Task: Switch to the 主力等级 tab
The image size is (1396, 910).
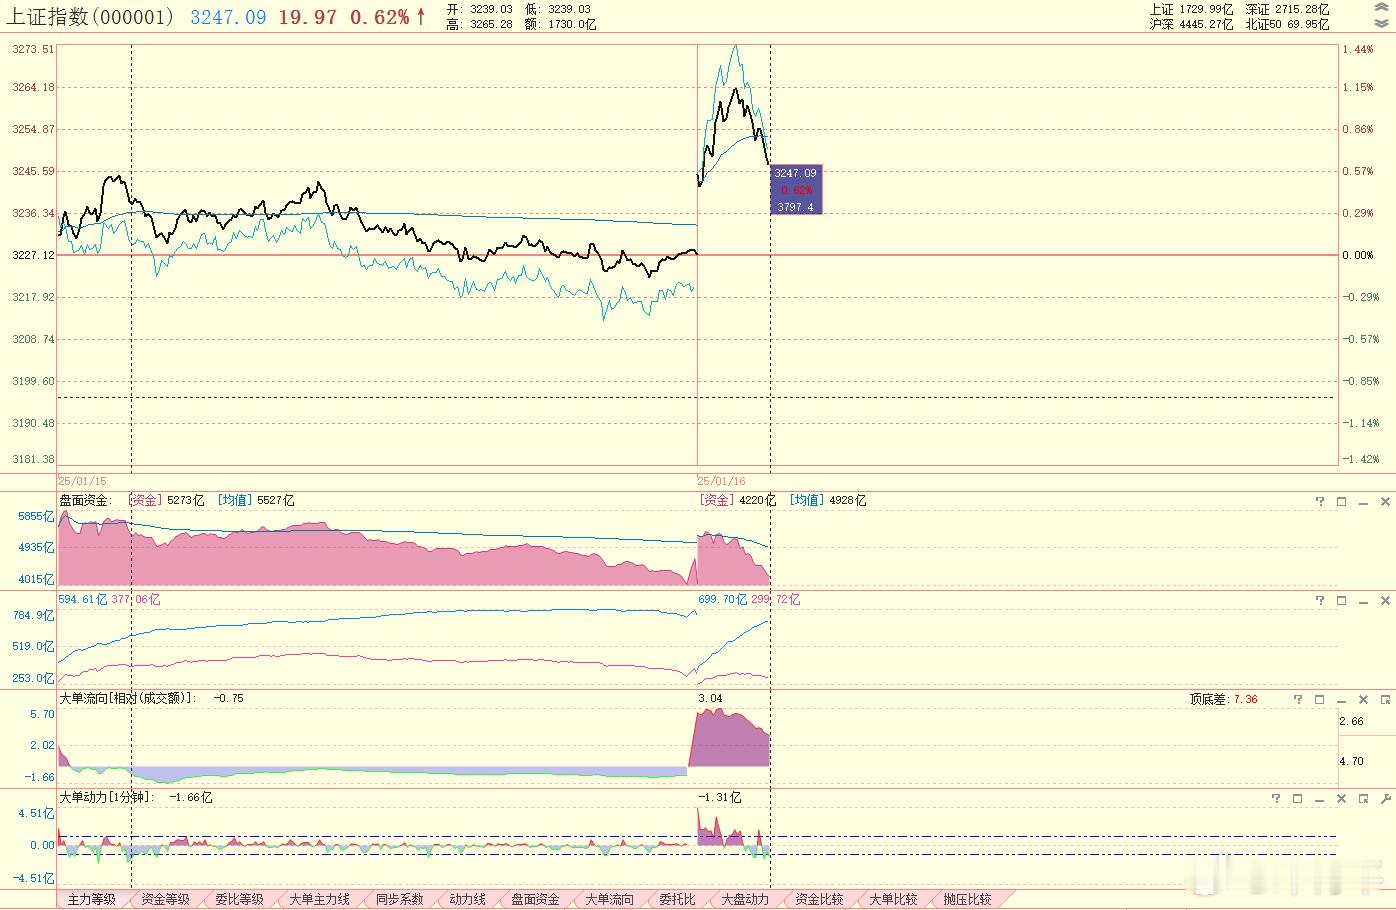Action: 92,899
